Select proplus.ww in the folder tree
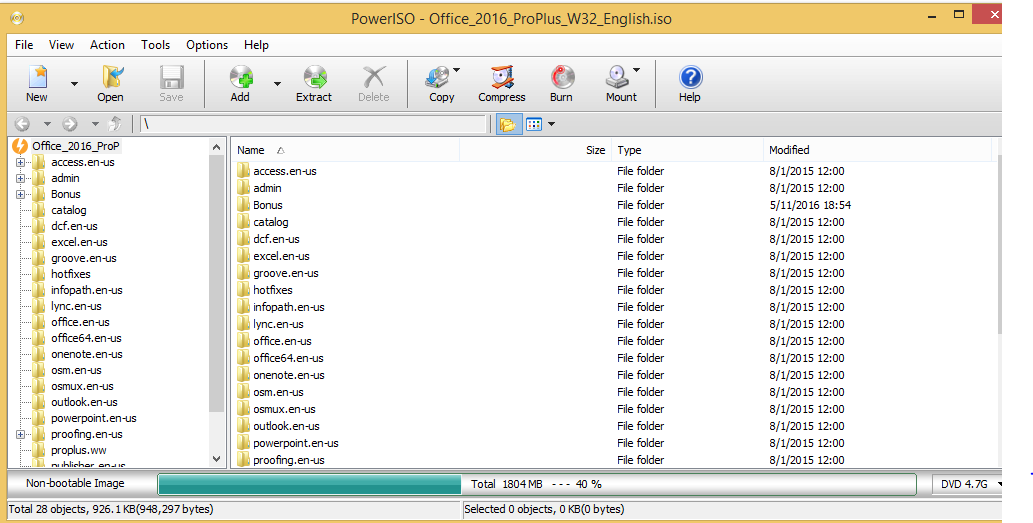 (x=79, y=451)
